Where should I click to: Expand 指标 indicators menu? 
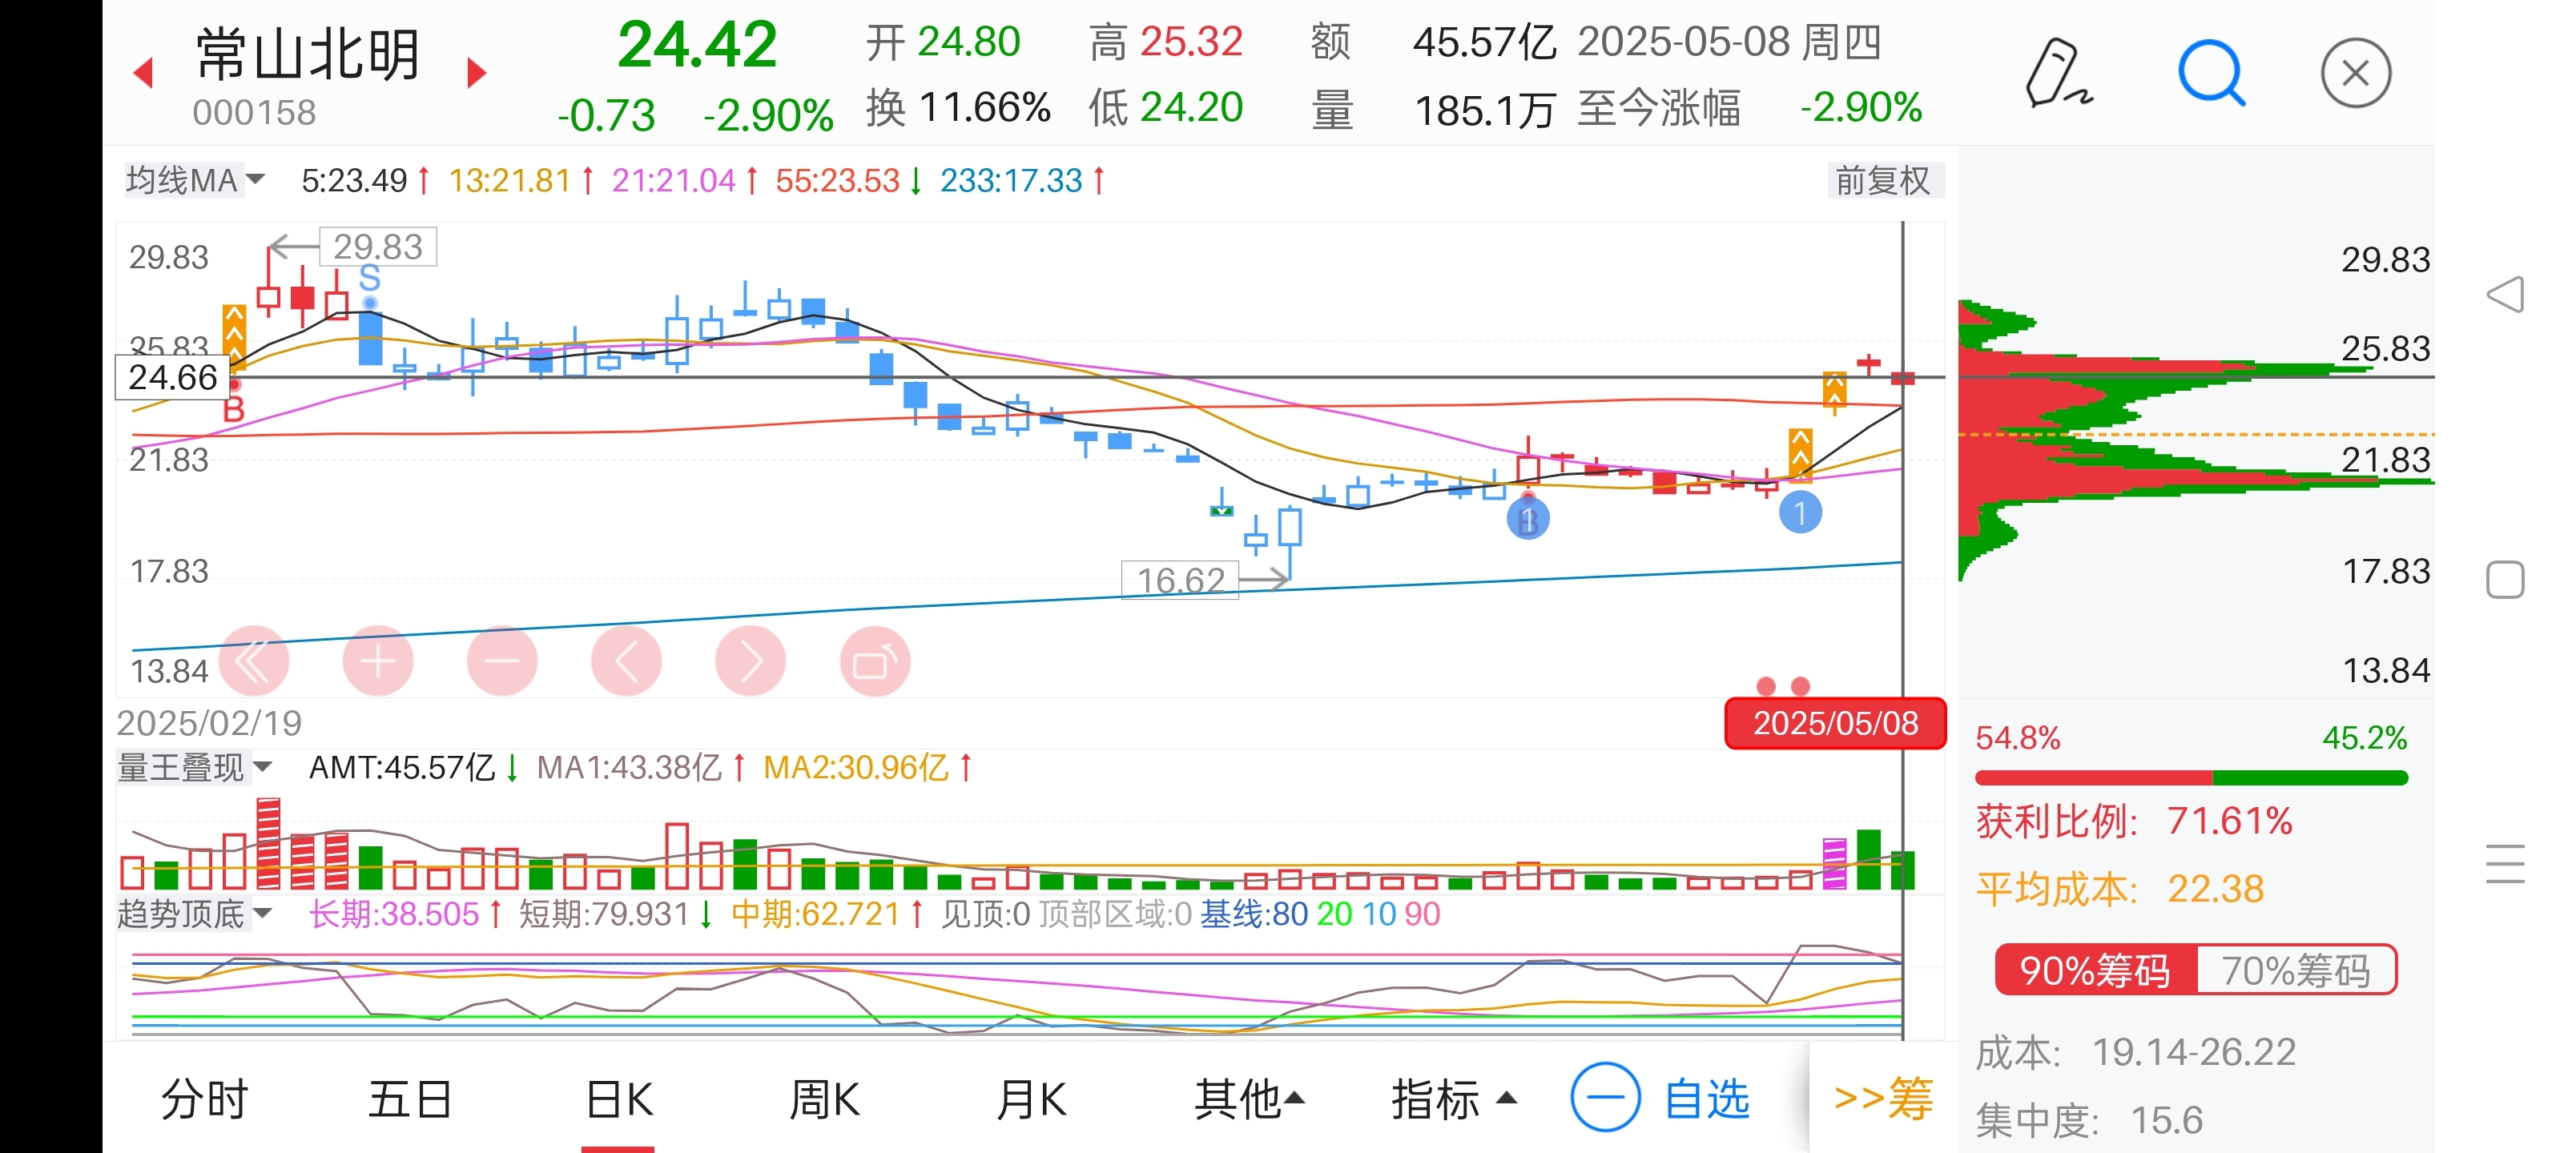[1454, 1099]
